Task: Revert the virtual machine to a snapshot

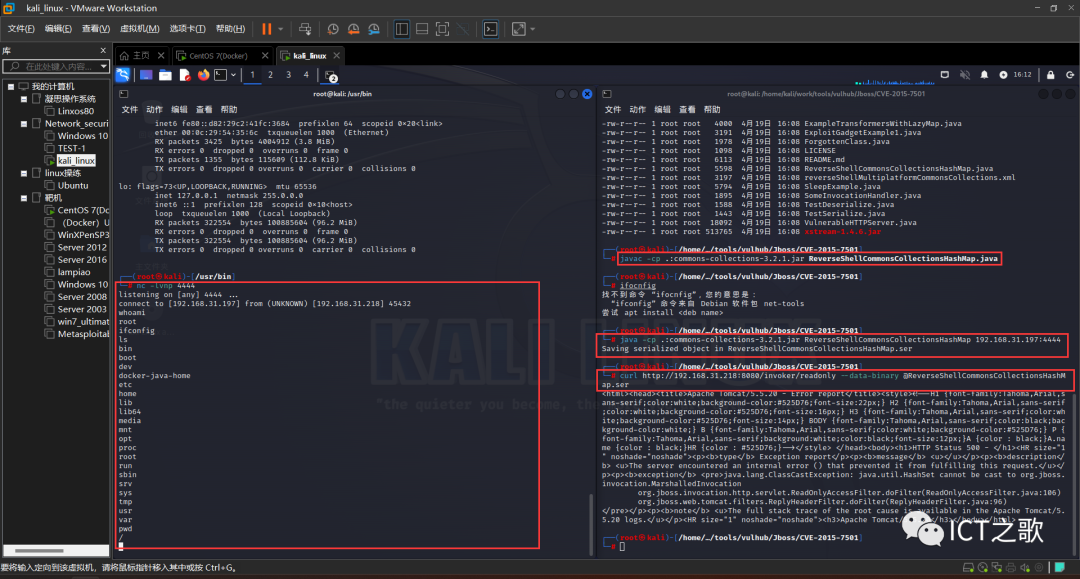Action: click(353, 29)
